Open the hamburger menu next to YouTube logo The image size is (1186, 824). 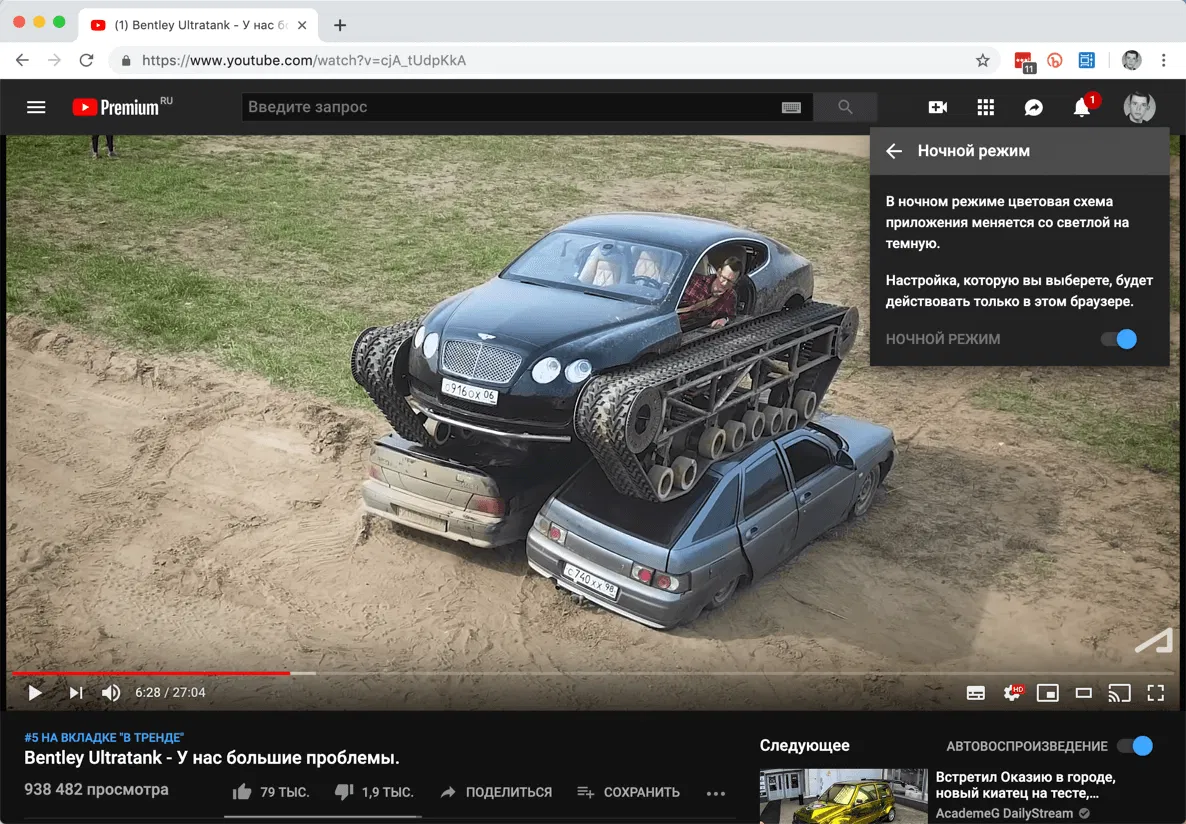36,107
